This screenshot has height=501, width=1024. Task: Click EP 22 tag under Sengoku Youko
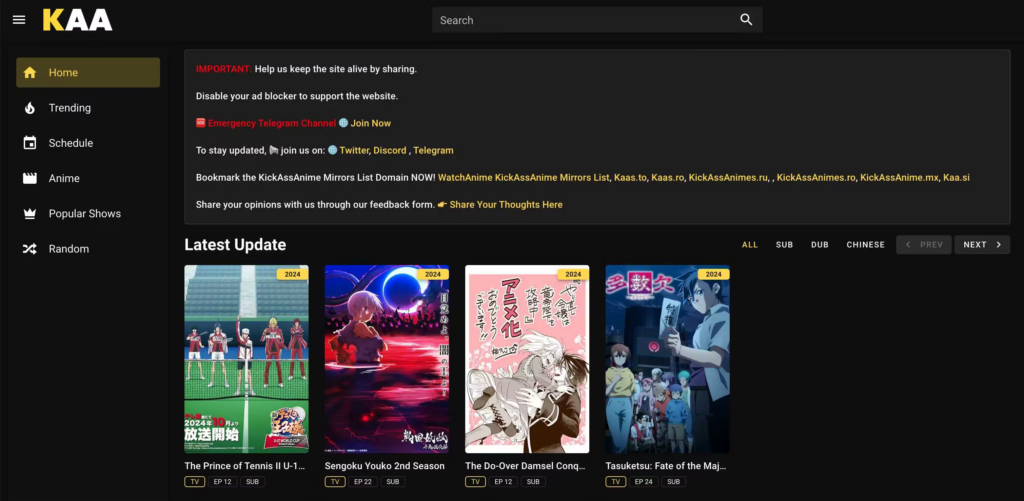point(362,482)
